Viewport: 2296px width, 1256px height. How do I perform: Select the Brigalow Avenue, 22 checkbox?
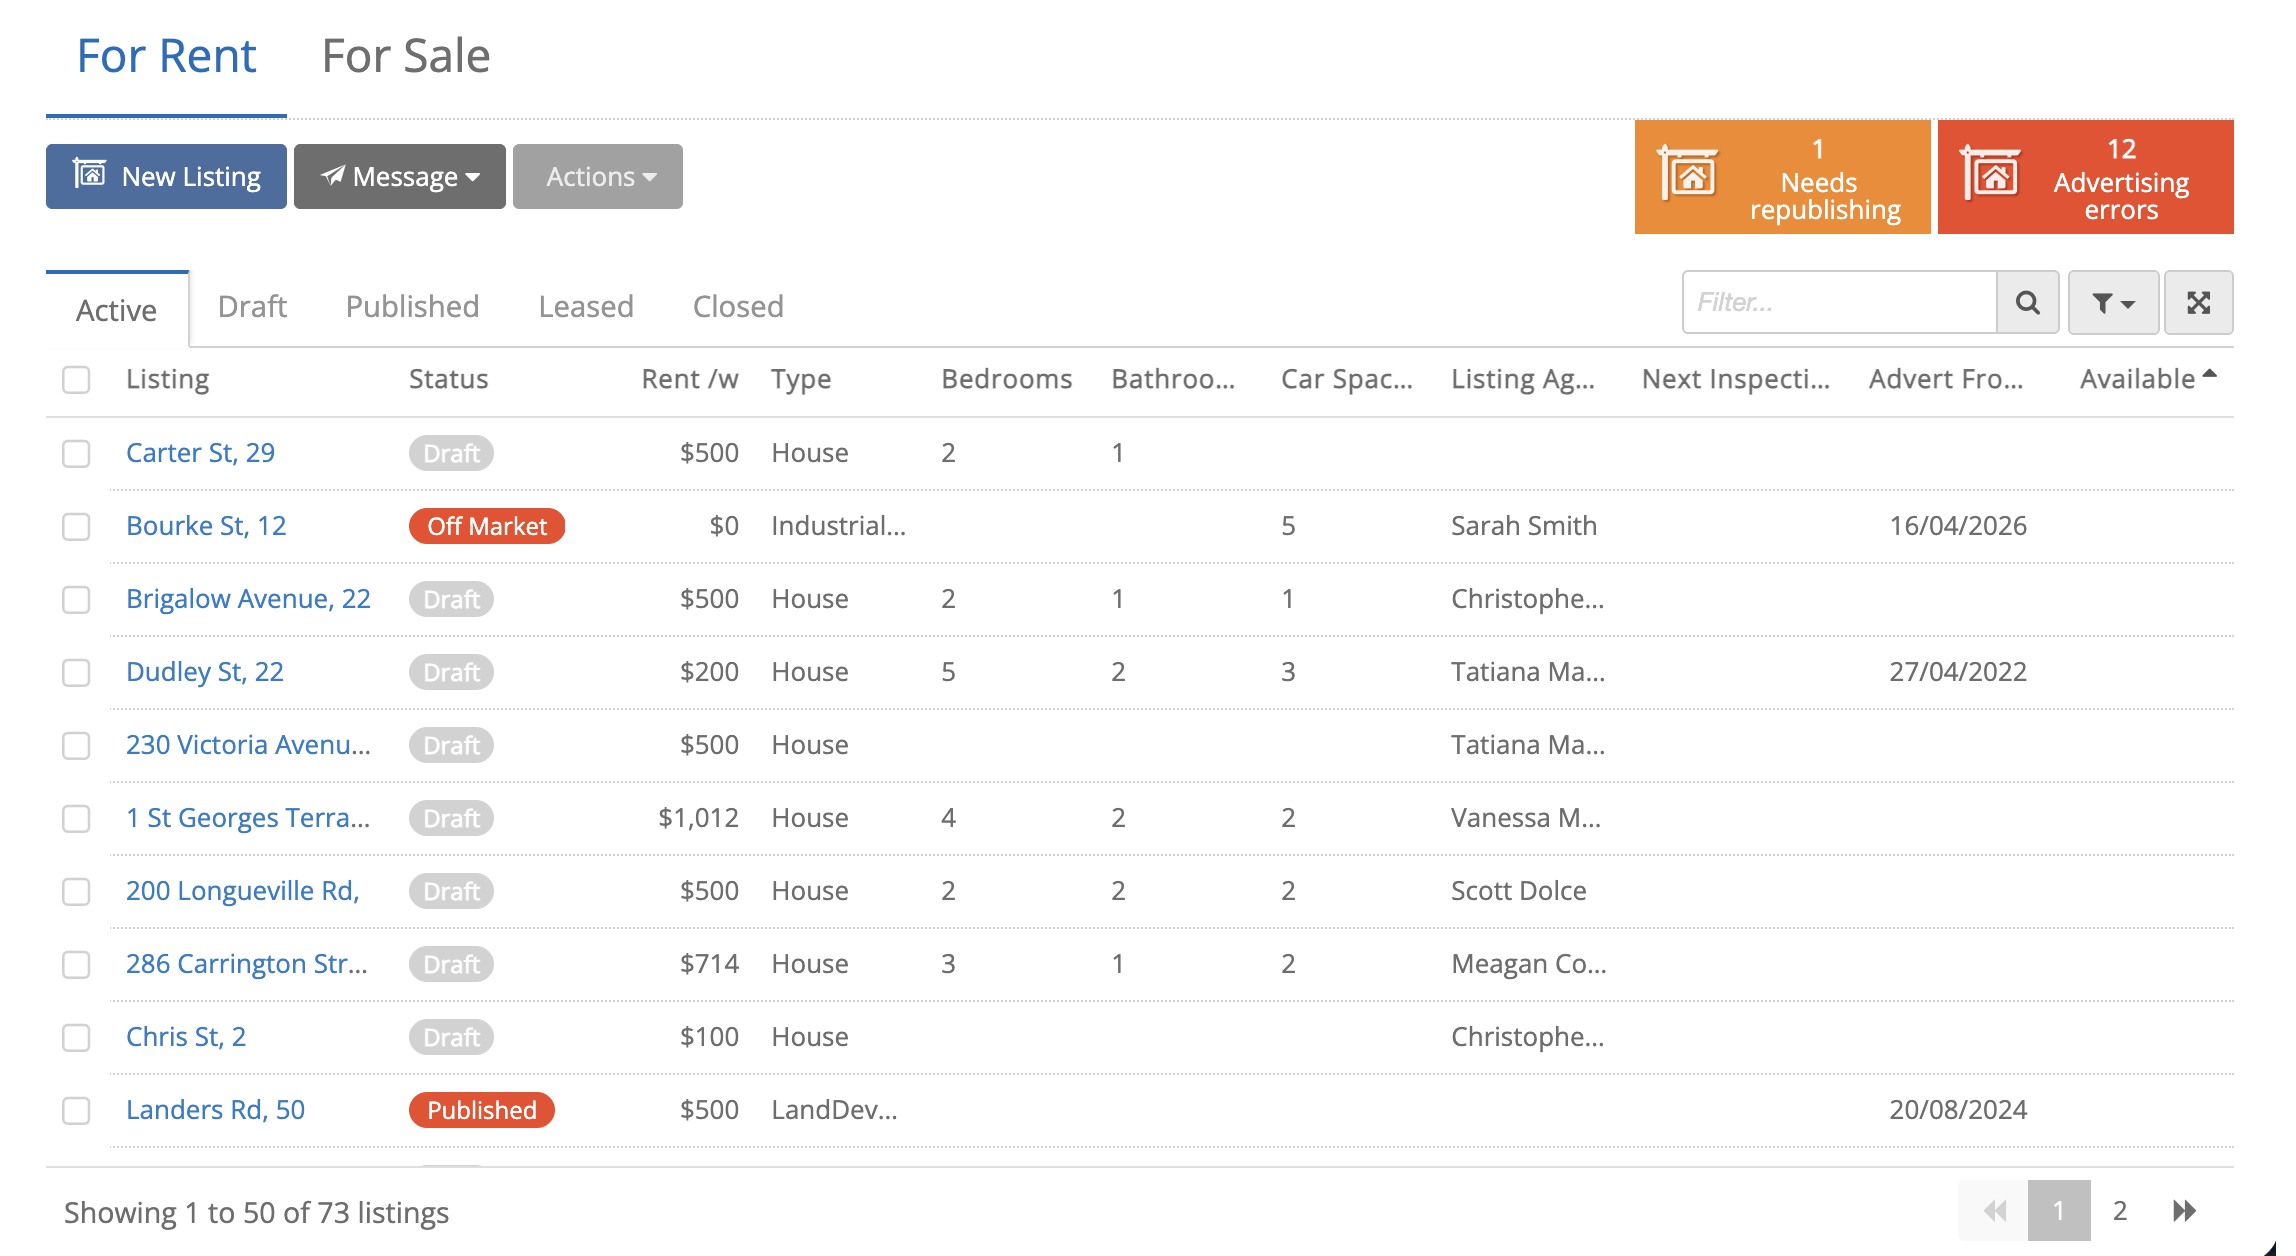(x=76, y=599)
